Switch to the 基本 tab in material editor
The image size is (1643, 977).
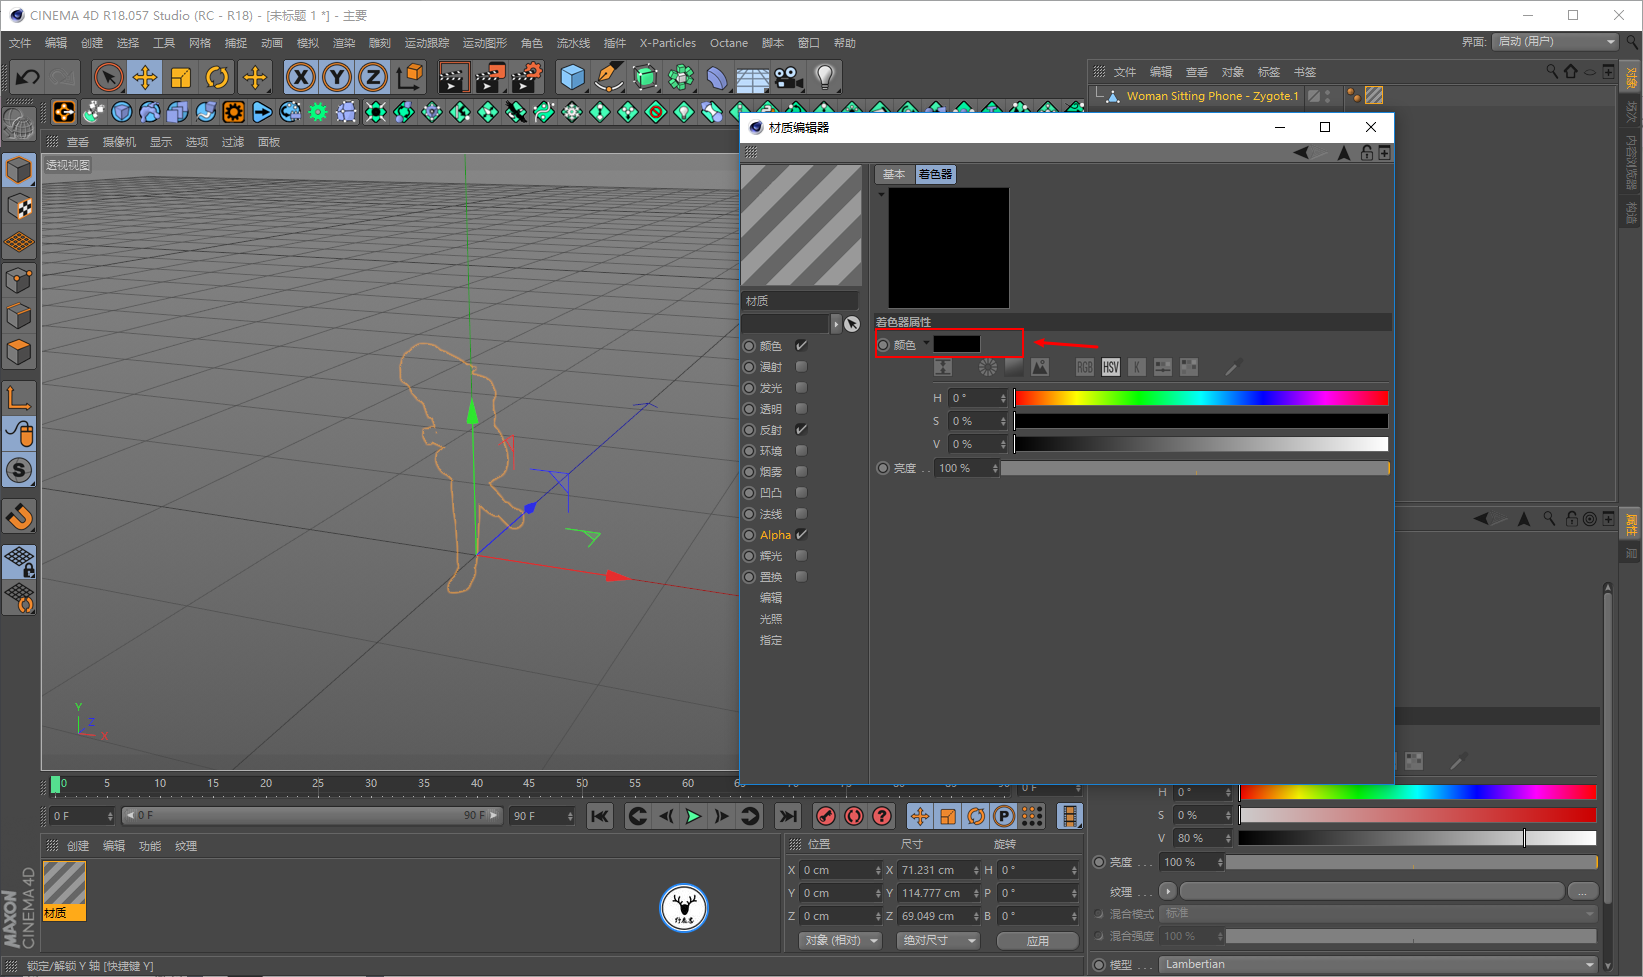pyautogui.click(x=893, y=174)
